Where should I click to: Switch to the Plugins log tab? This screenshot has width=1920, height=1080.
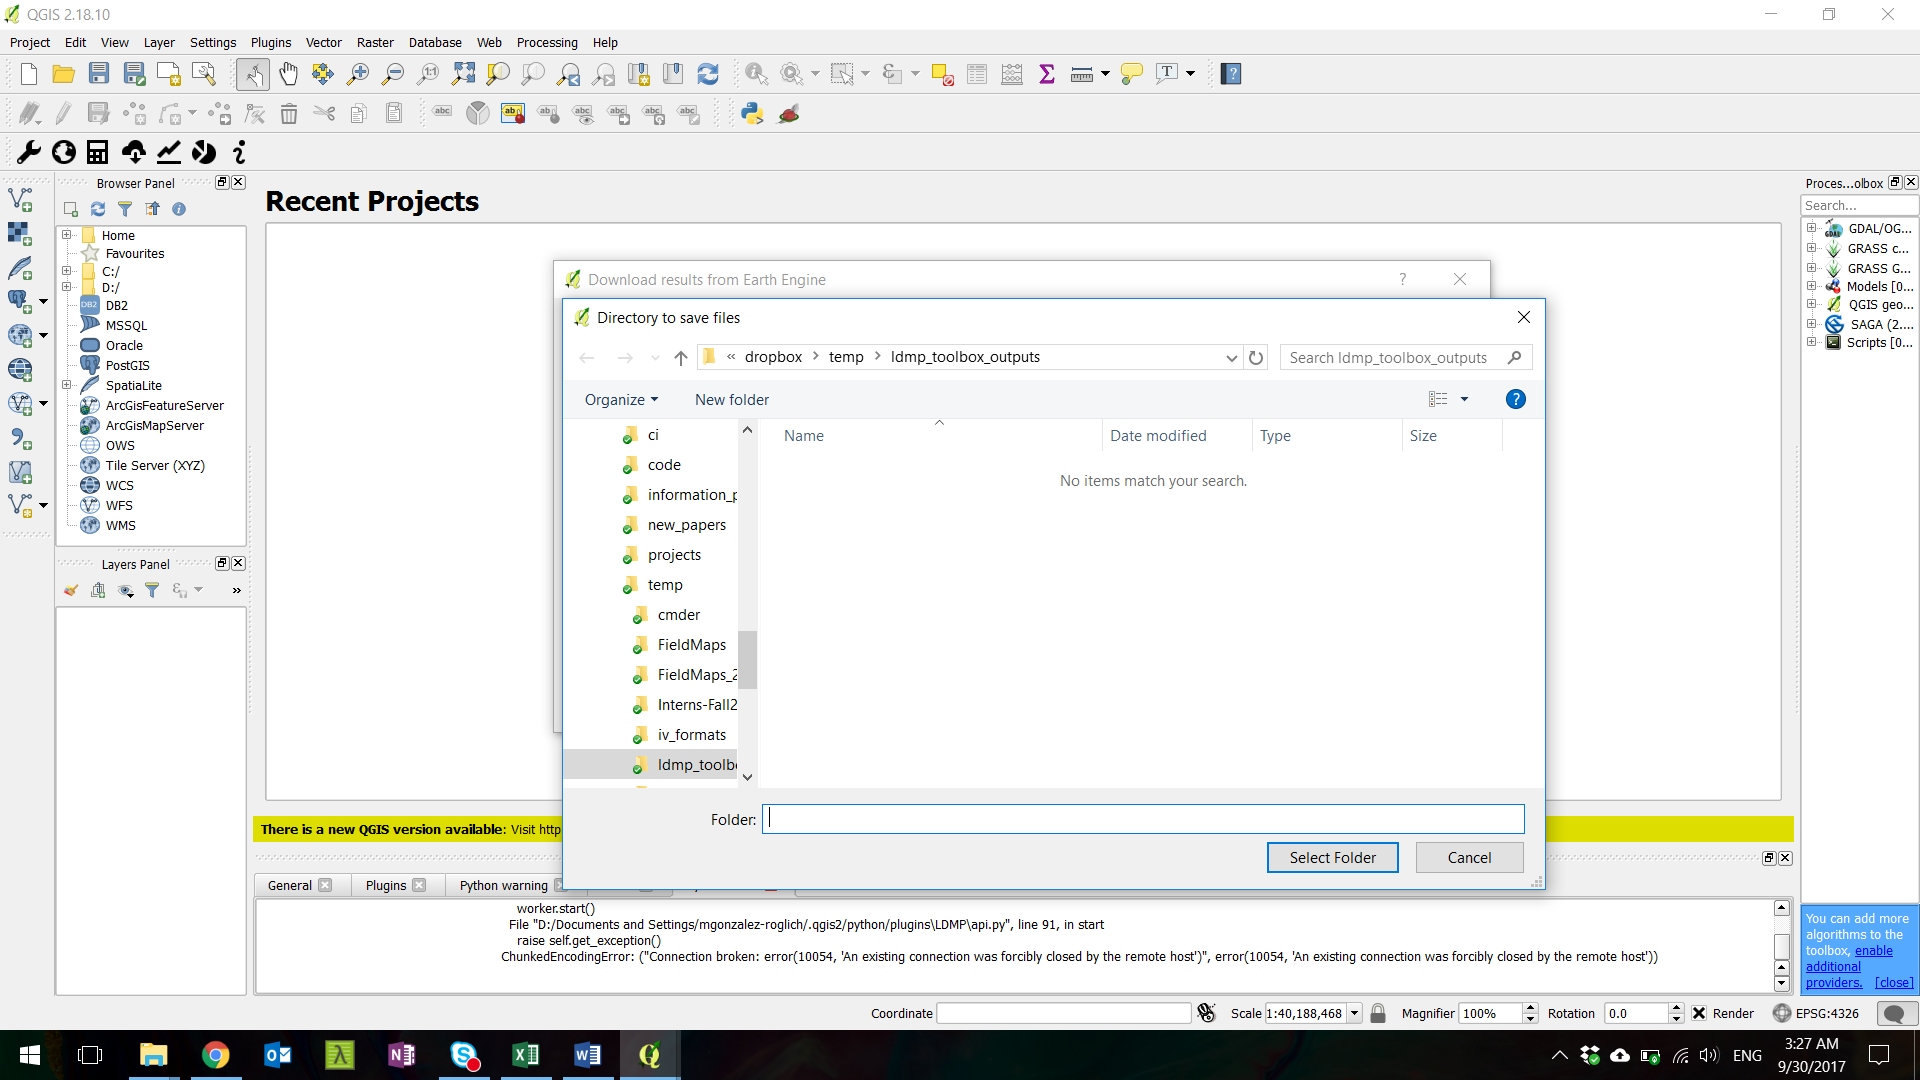point(386,885)
